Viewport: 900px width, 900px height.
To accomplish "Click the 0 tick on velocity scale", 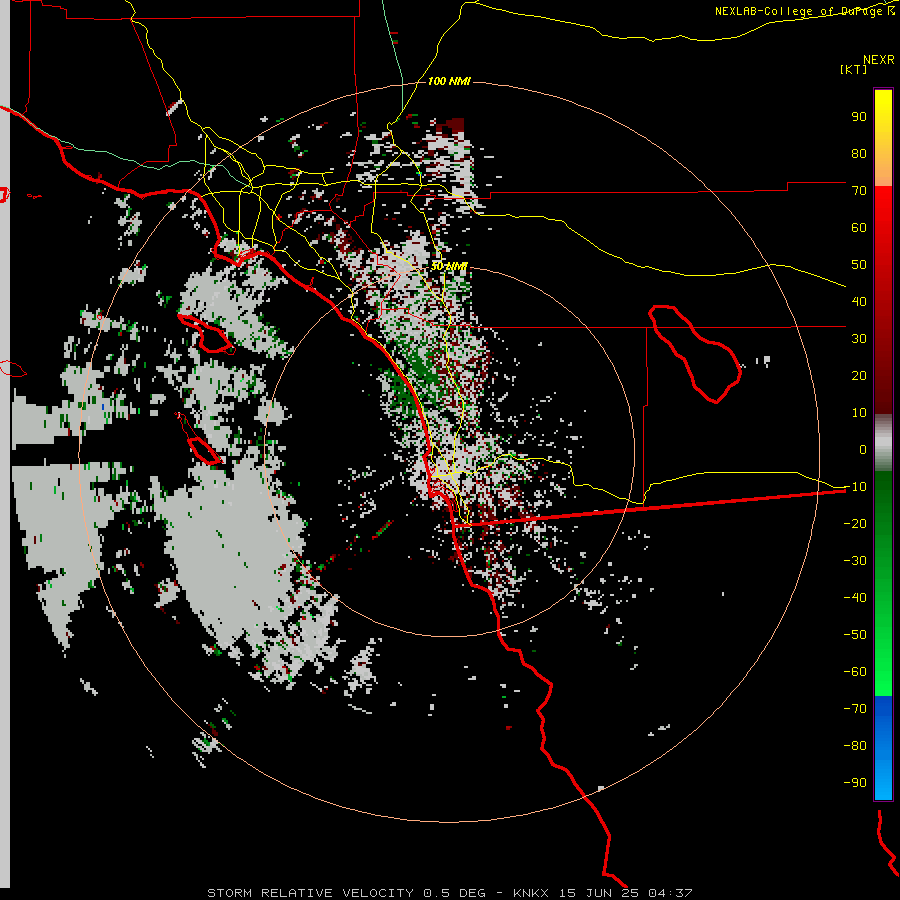I will (863, 449).
